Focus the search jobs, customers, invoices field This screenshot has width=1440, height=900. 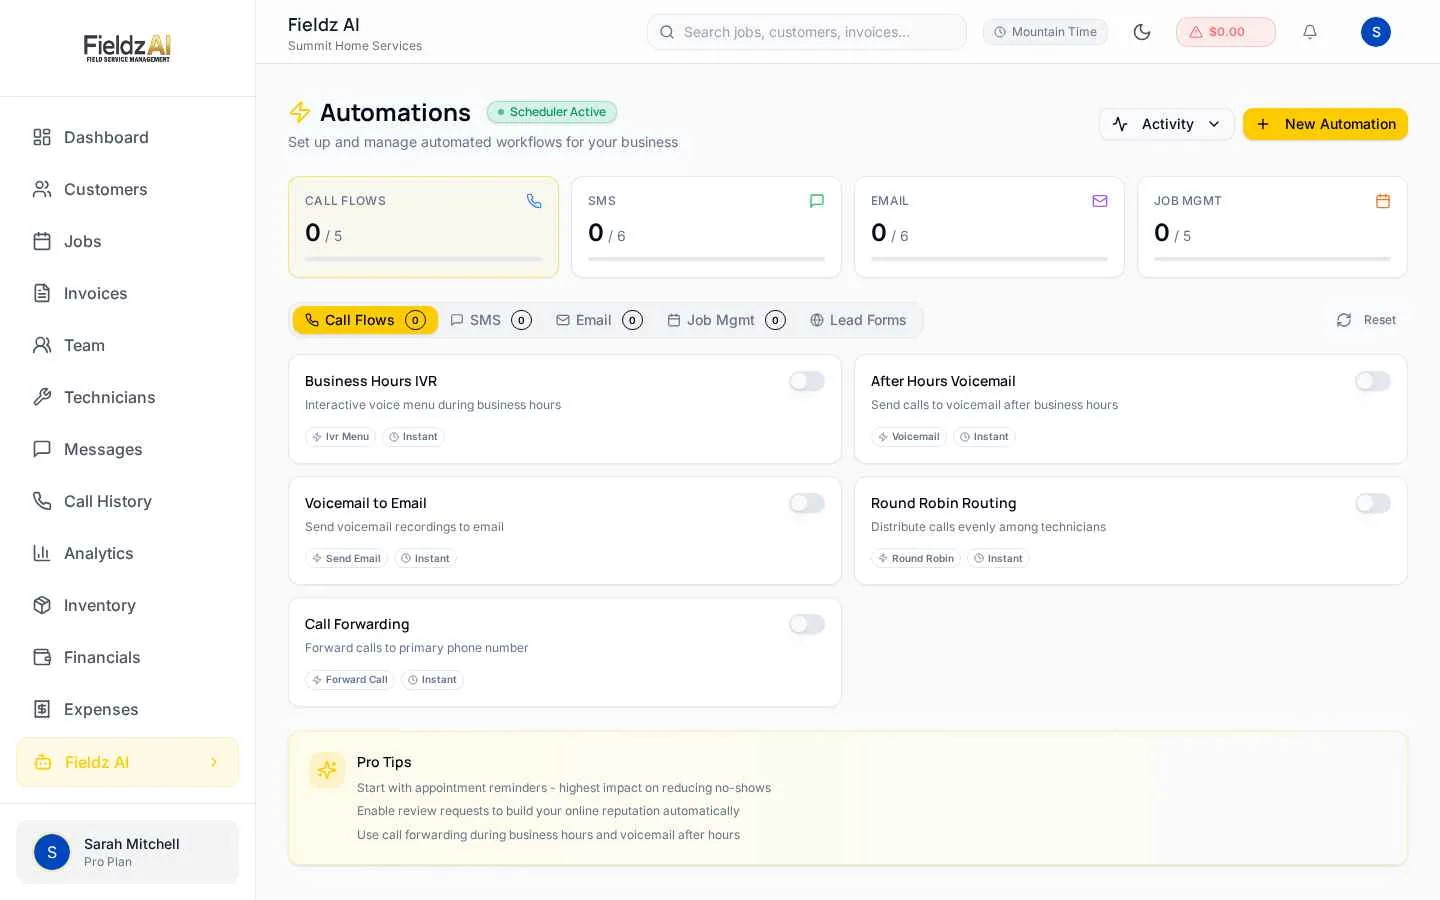coord(807,32)
